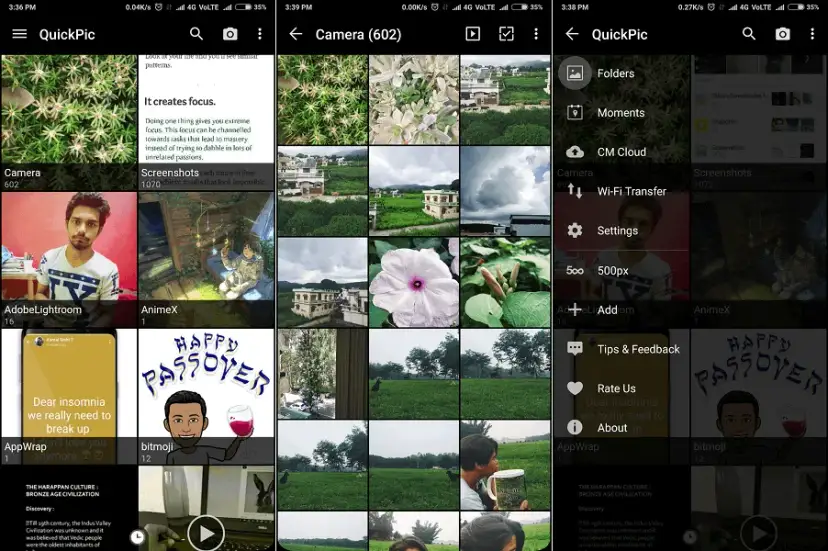Open the hamburger menu beside QuickPic title
The width and height of the screenshot is (828, 551).
pyautogui.click(x=19, y=34)
